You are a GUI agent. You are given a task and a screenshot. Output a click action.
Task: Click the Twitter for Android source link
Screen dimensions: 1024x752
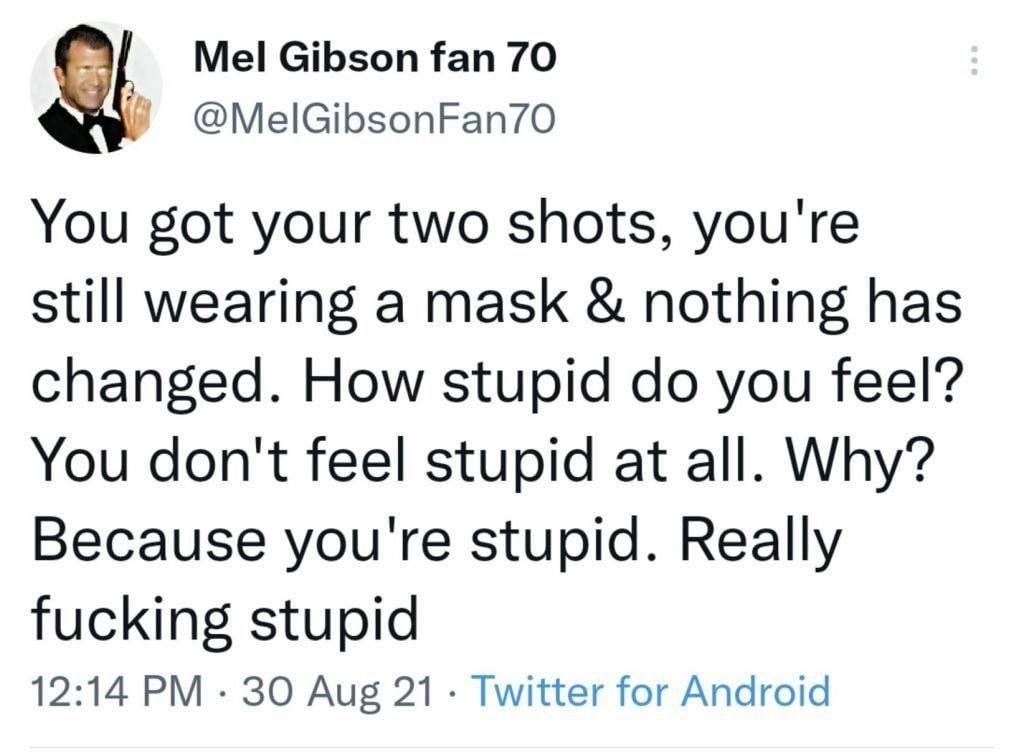coord(650,691)
